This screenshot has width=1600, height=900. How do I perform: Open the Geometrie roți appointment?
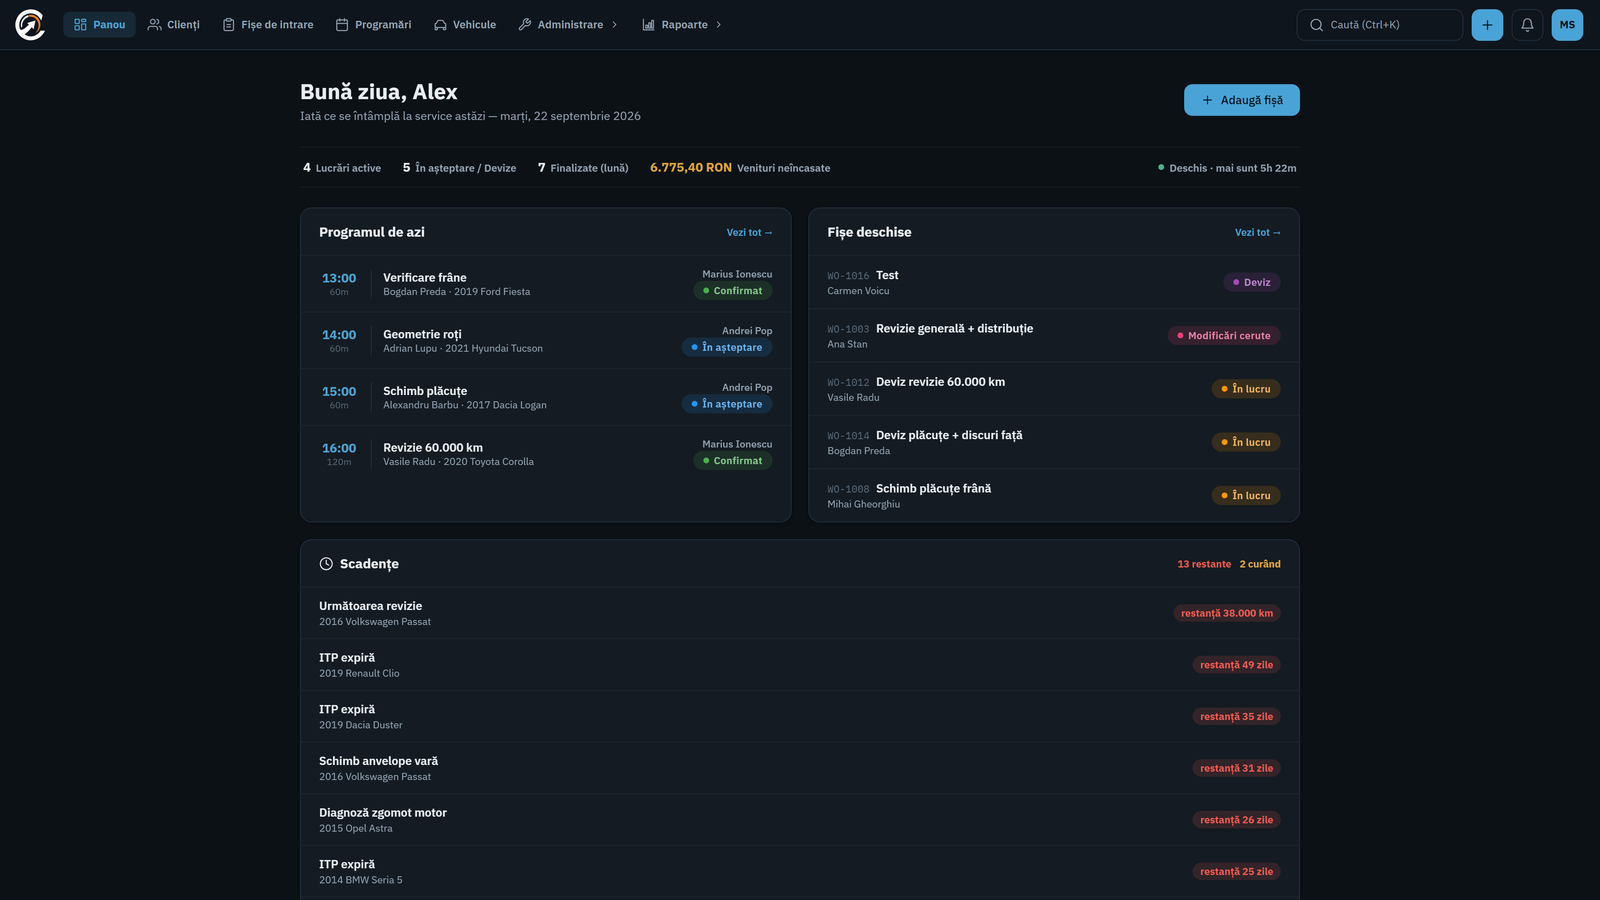click(546, 341)
